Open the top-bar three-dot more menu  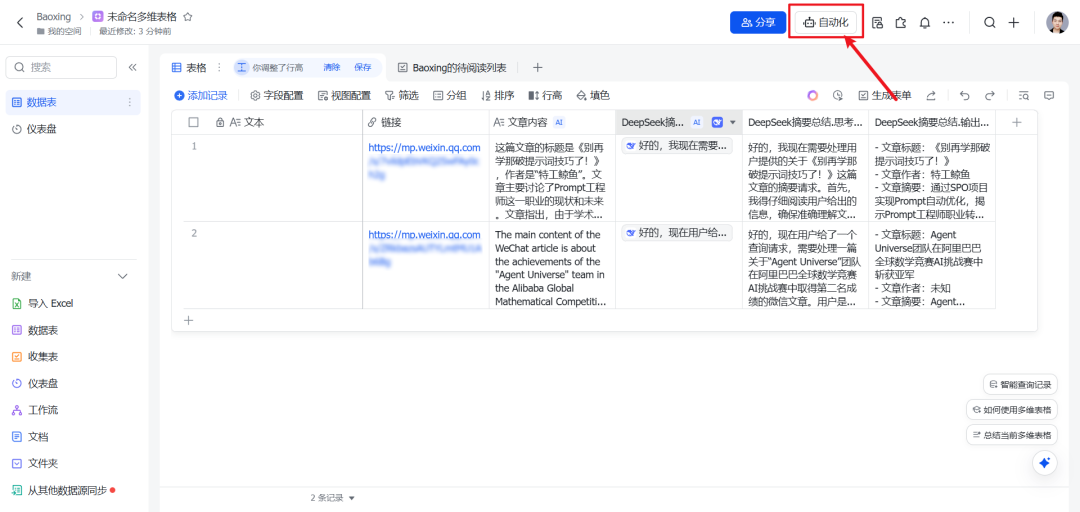[948, 23]
